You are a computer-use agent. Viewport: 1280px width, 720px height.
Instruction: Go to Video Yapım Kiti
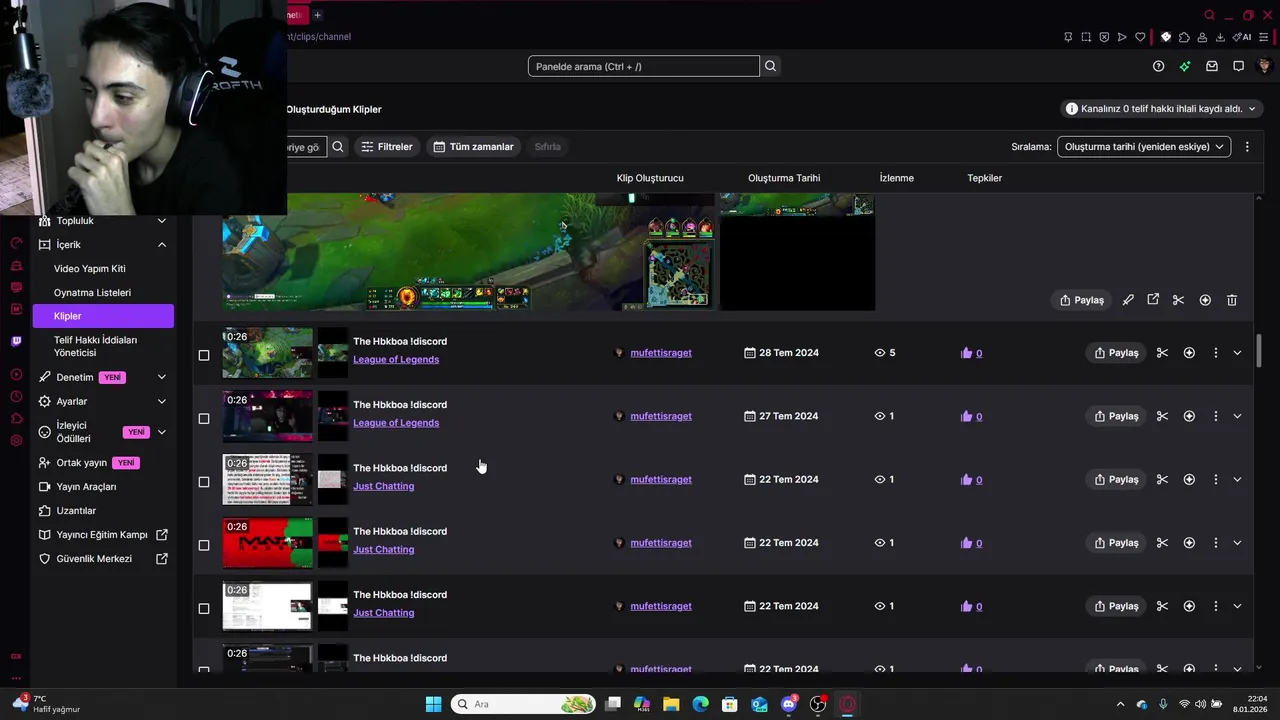[x=90, y=269]
